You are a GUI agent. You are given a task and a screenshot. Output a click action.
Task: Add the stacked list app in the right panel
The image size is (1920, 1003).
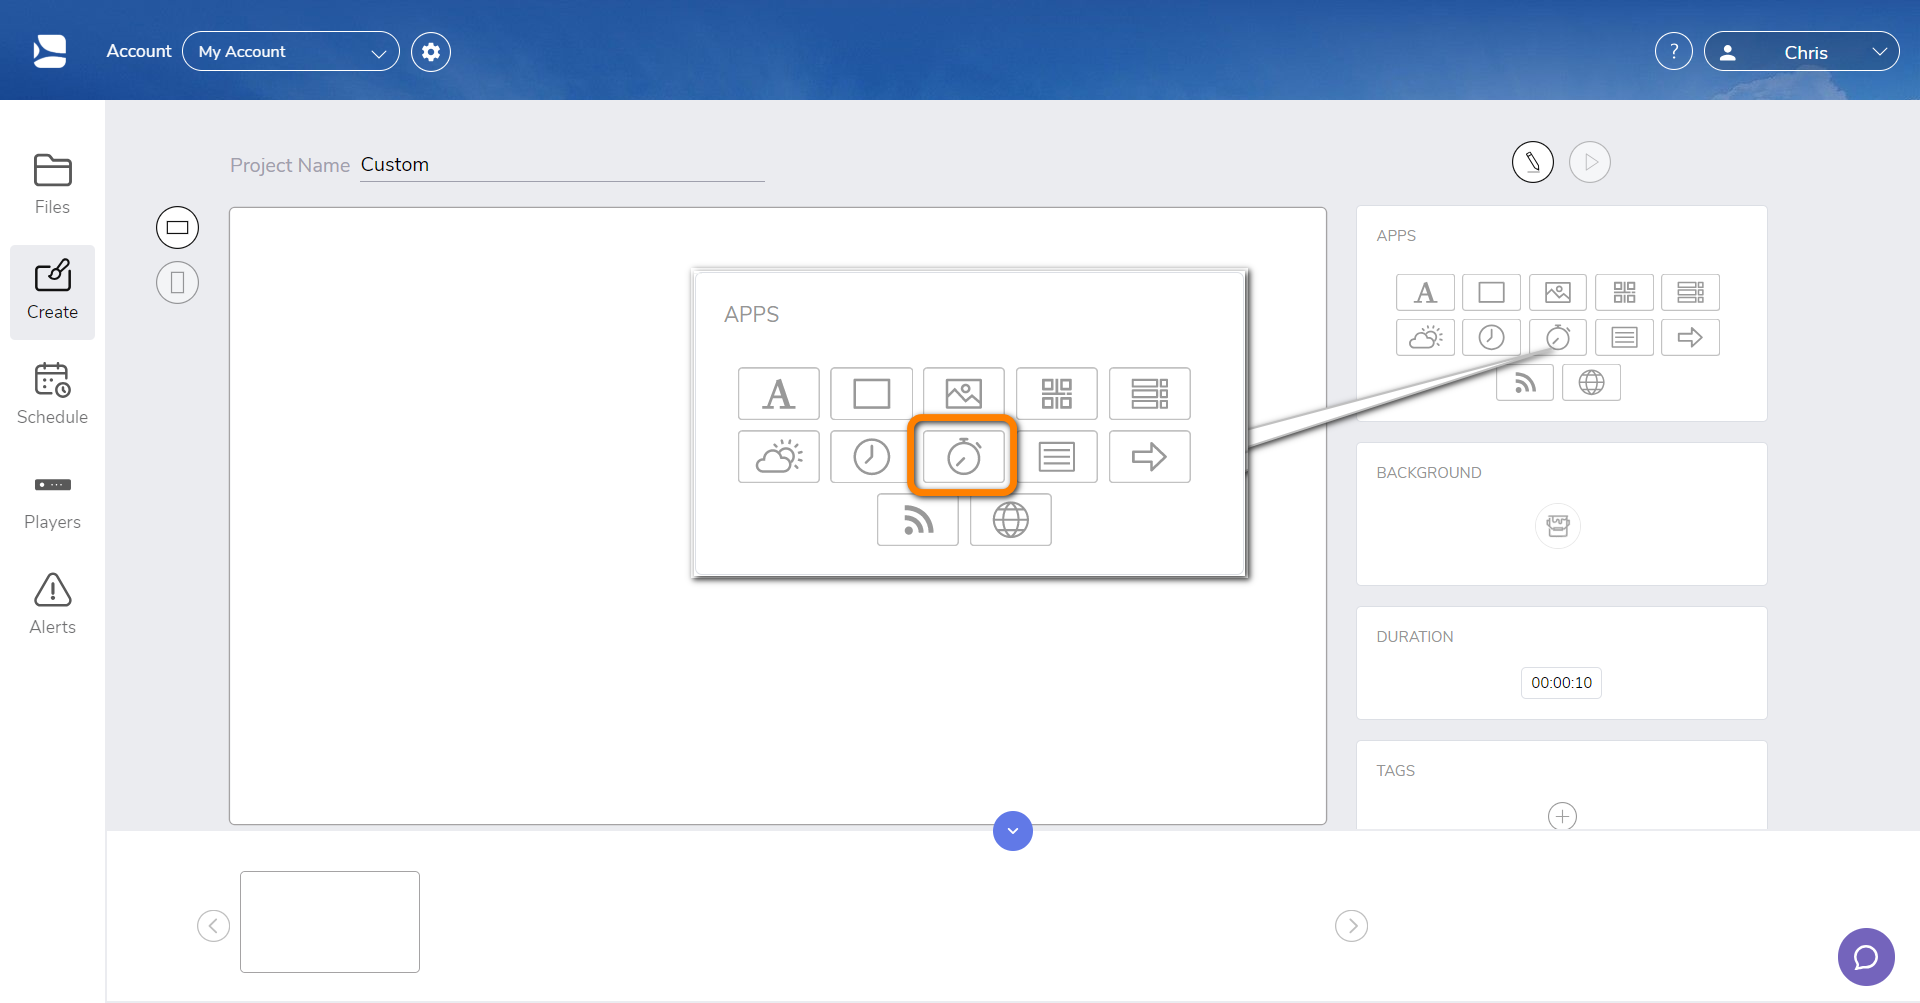1690,293
